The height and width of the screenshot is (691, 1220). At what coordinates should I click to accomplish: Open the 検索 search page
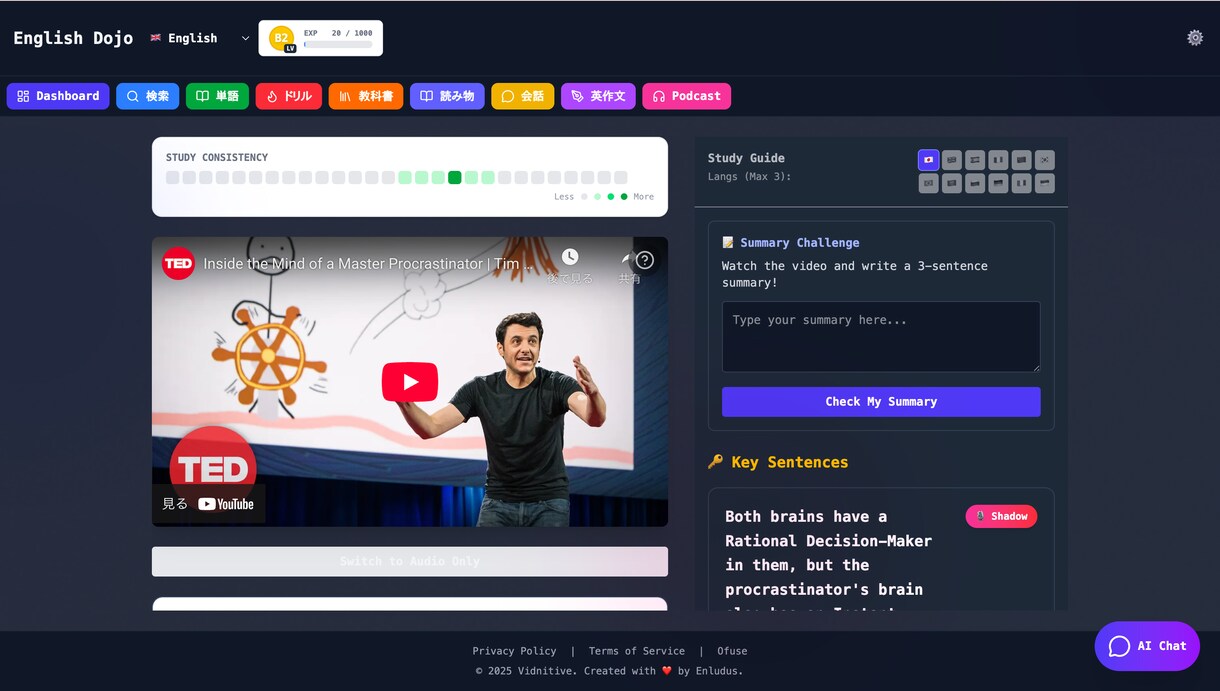[147, 96]
